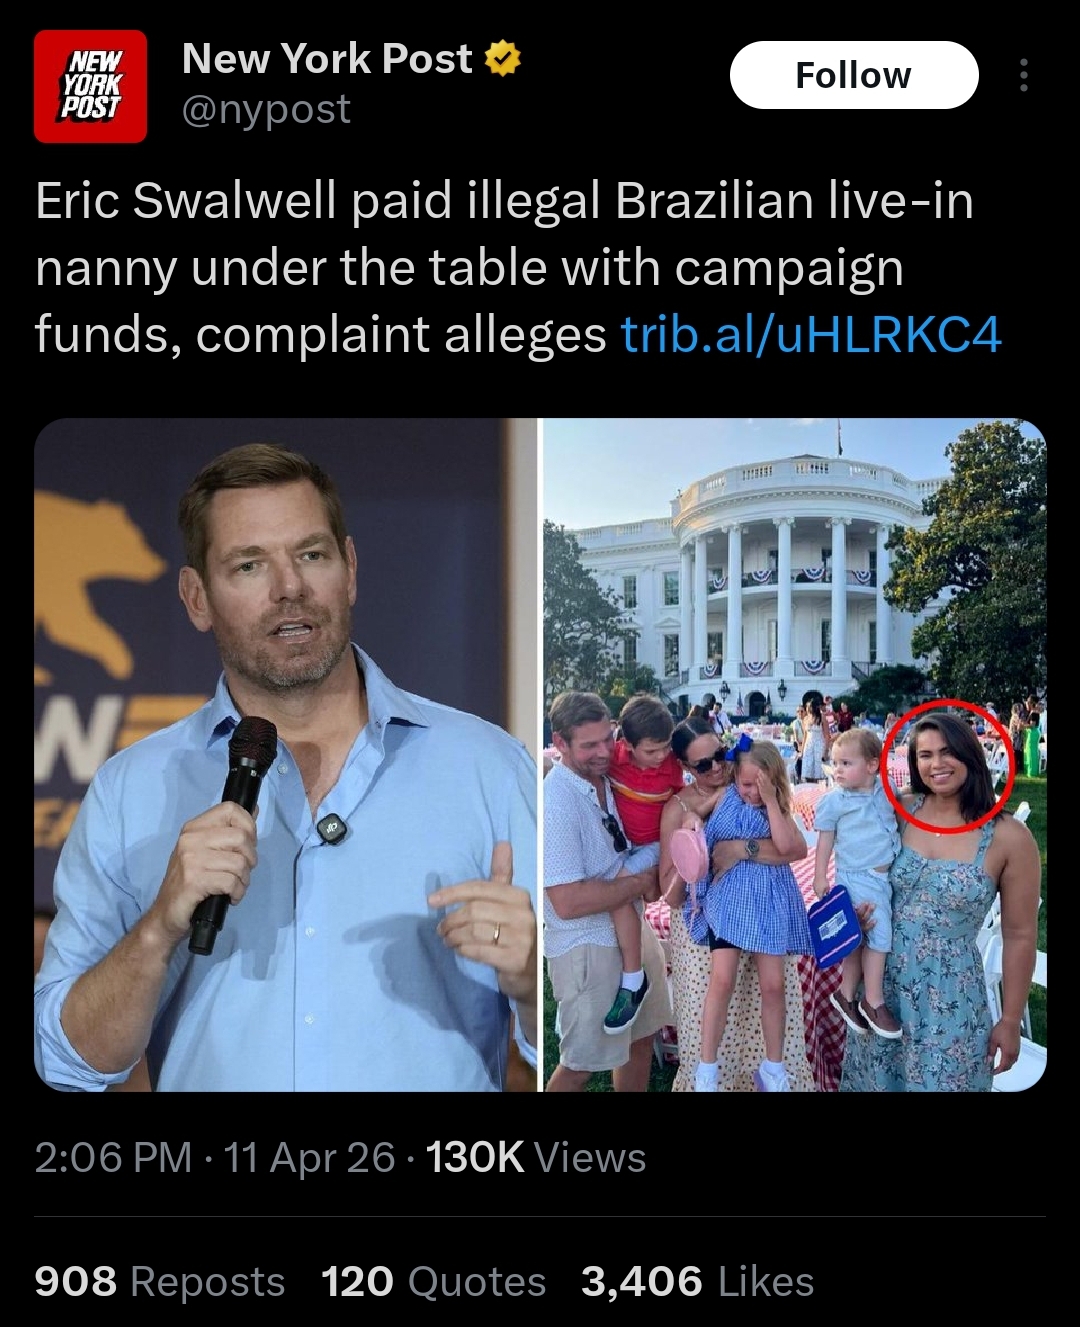This screenshot has height=1327, width=1080.
Task: Open the 11 Apr 26 date
Action: click(309, 1158)
